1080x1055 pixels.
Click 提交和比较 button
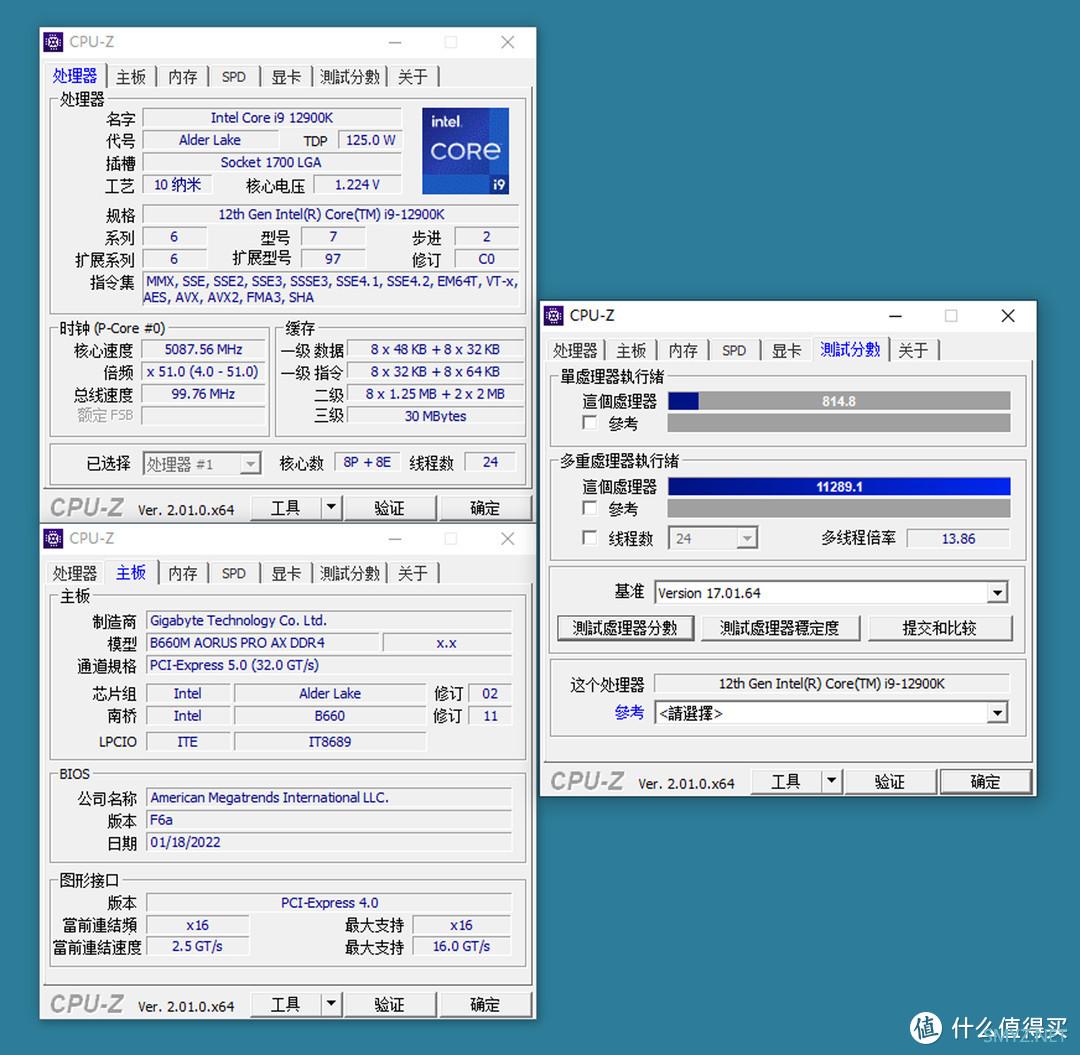pos(939,628)
